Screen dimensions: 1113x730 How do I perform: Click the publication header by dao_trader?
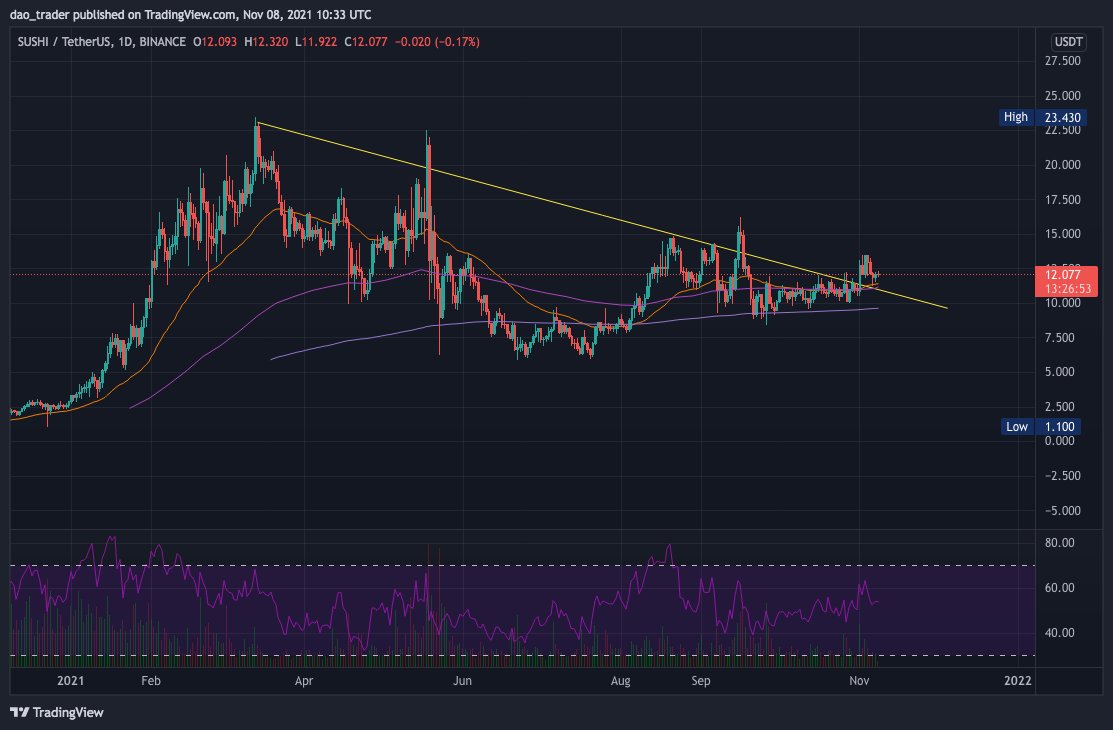tap(190, 14)
